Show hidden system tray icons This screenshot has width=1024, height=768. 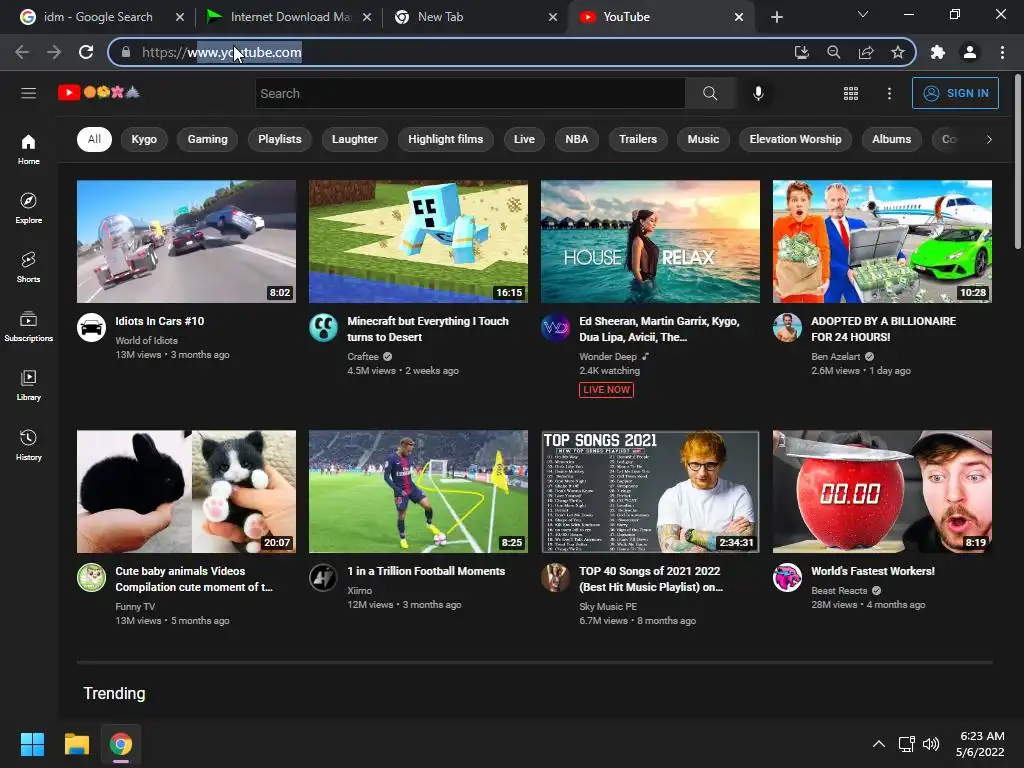pos(879,744)
